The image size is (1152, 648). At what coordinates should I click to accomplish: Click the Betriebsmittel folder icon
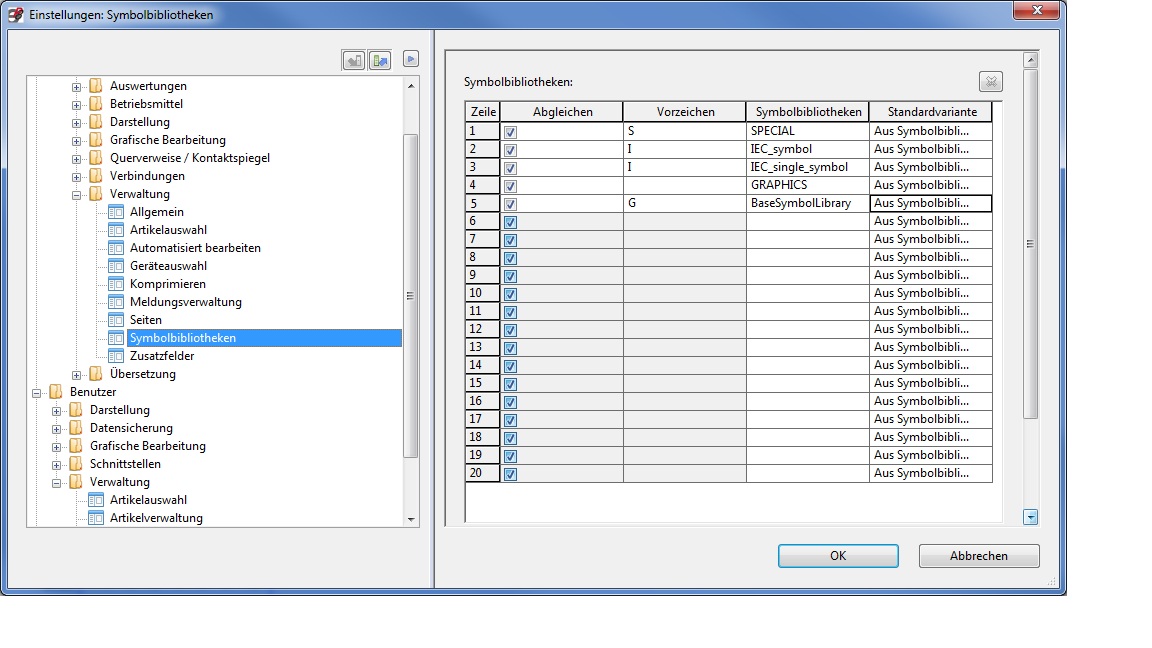(x=96, y=104)
